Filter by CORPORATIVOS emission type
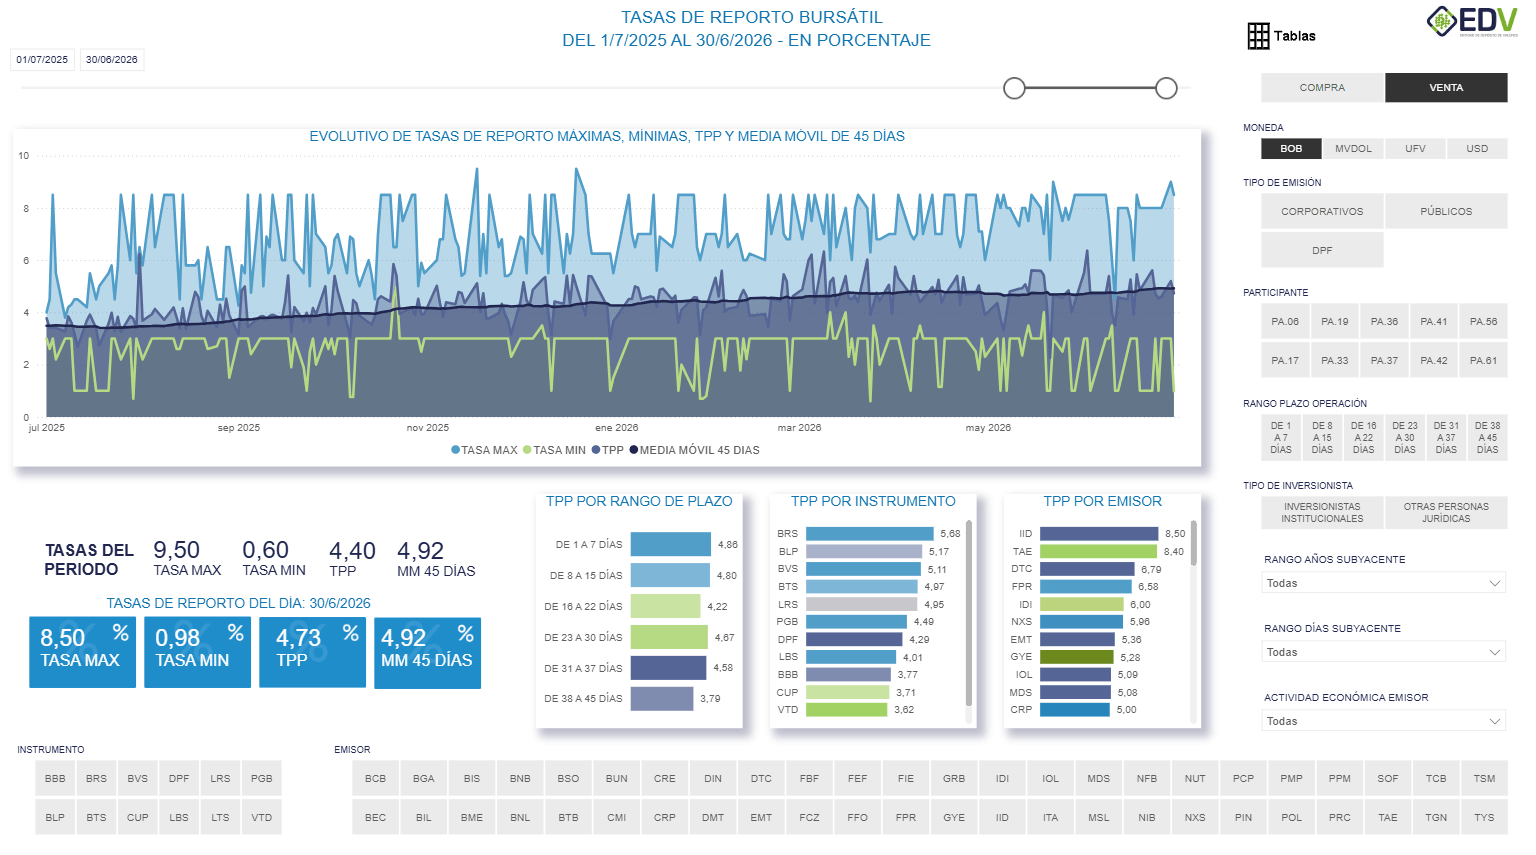The image size is (1536, 855). pyautogui.click(x=1322, y=211)
